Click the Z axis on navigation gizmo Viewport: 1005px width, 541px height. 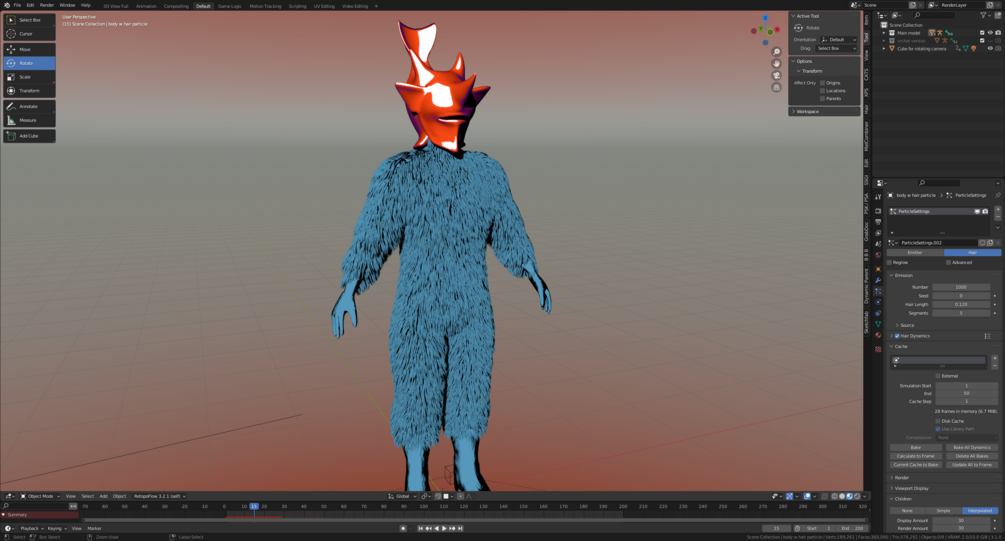[x=765, y=18]
